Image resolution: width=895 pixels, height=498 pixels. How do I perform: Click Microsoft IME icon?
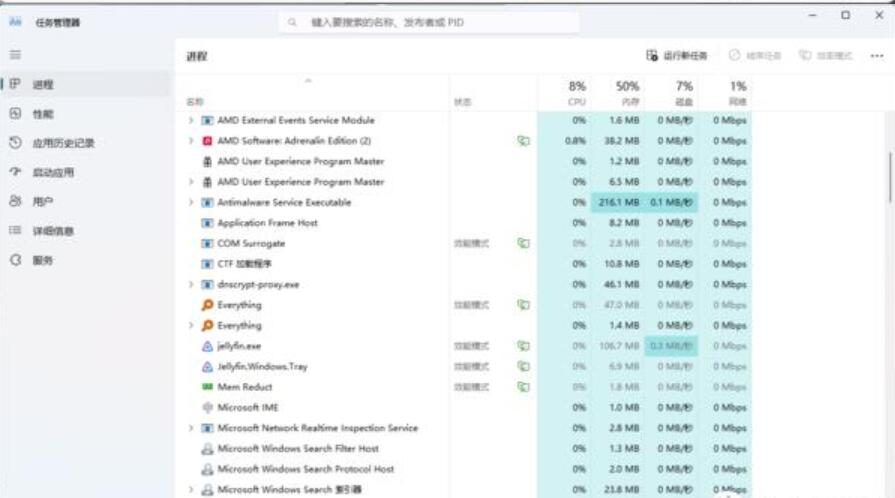point(207,407)
